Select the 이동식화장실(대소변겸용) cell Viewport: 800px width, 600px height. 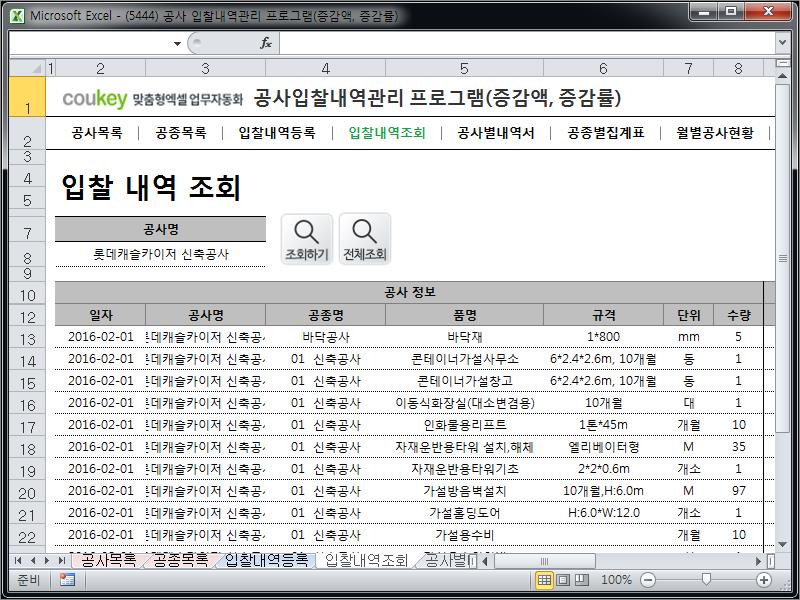(464, 403)
